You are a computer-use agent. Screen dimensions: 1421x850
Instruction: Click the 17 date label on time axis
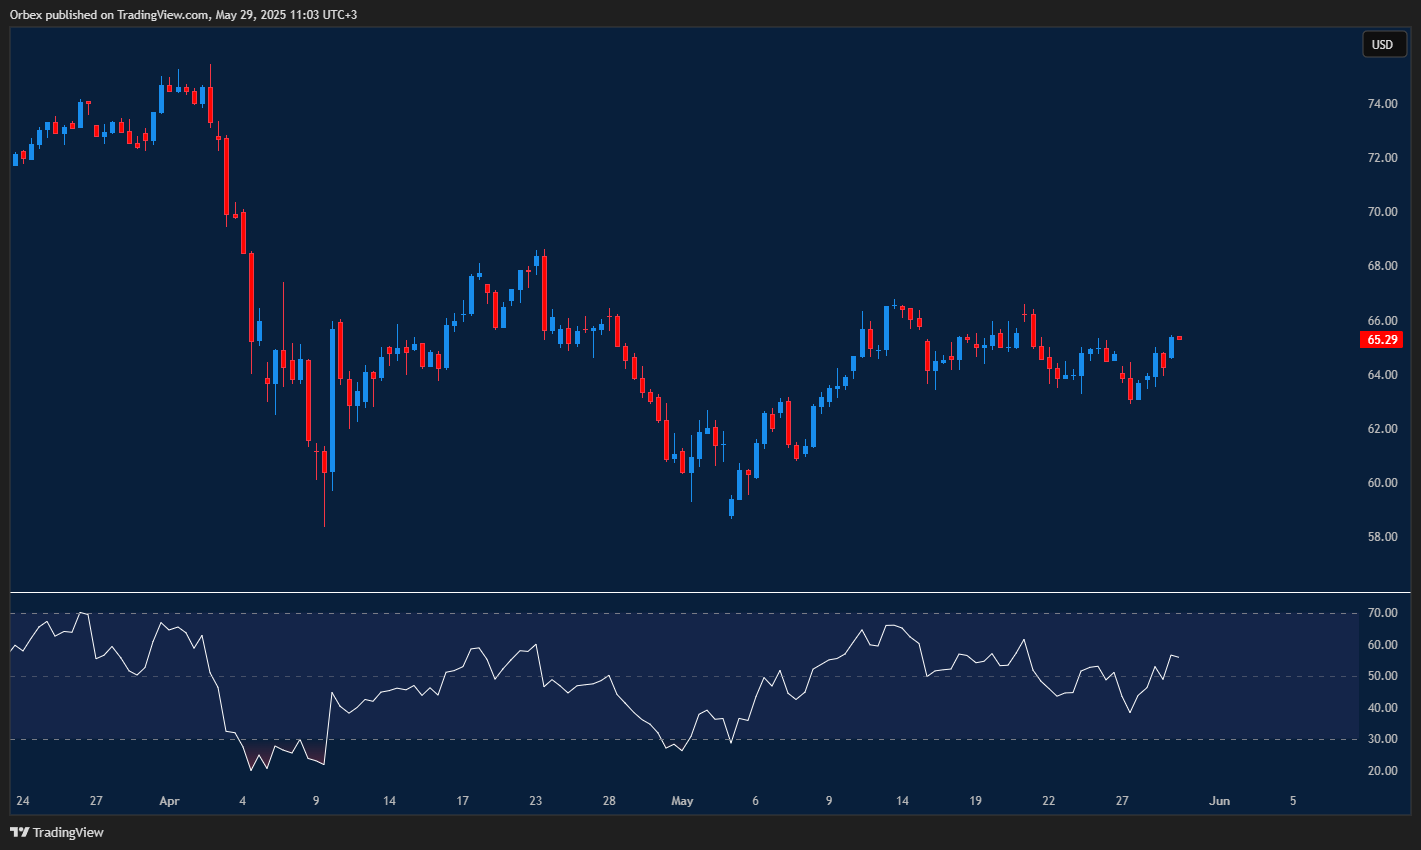click(463, 801)
